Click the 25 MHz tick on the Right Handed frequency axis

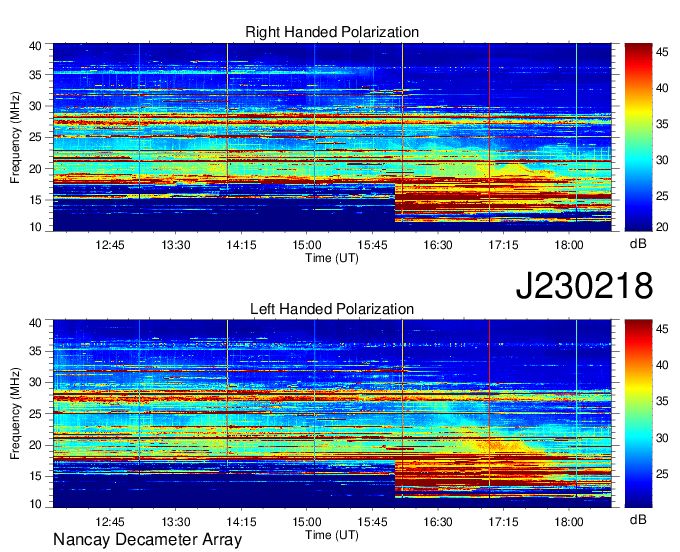pos(35,137)
